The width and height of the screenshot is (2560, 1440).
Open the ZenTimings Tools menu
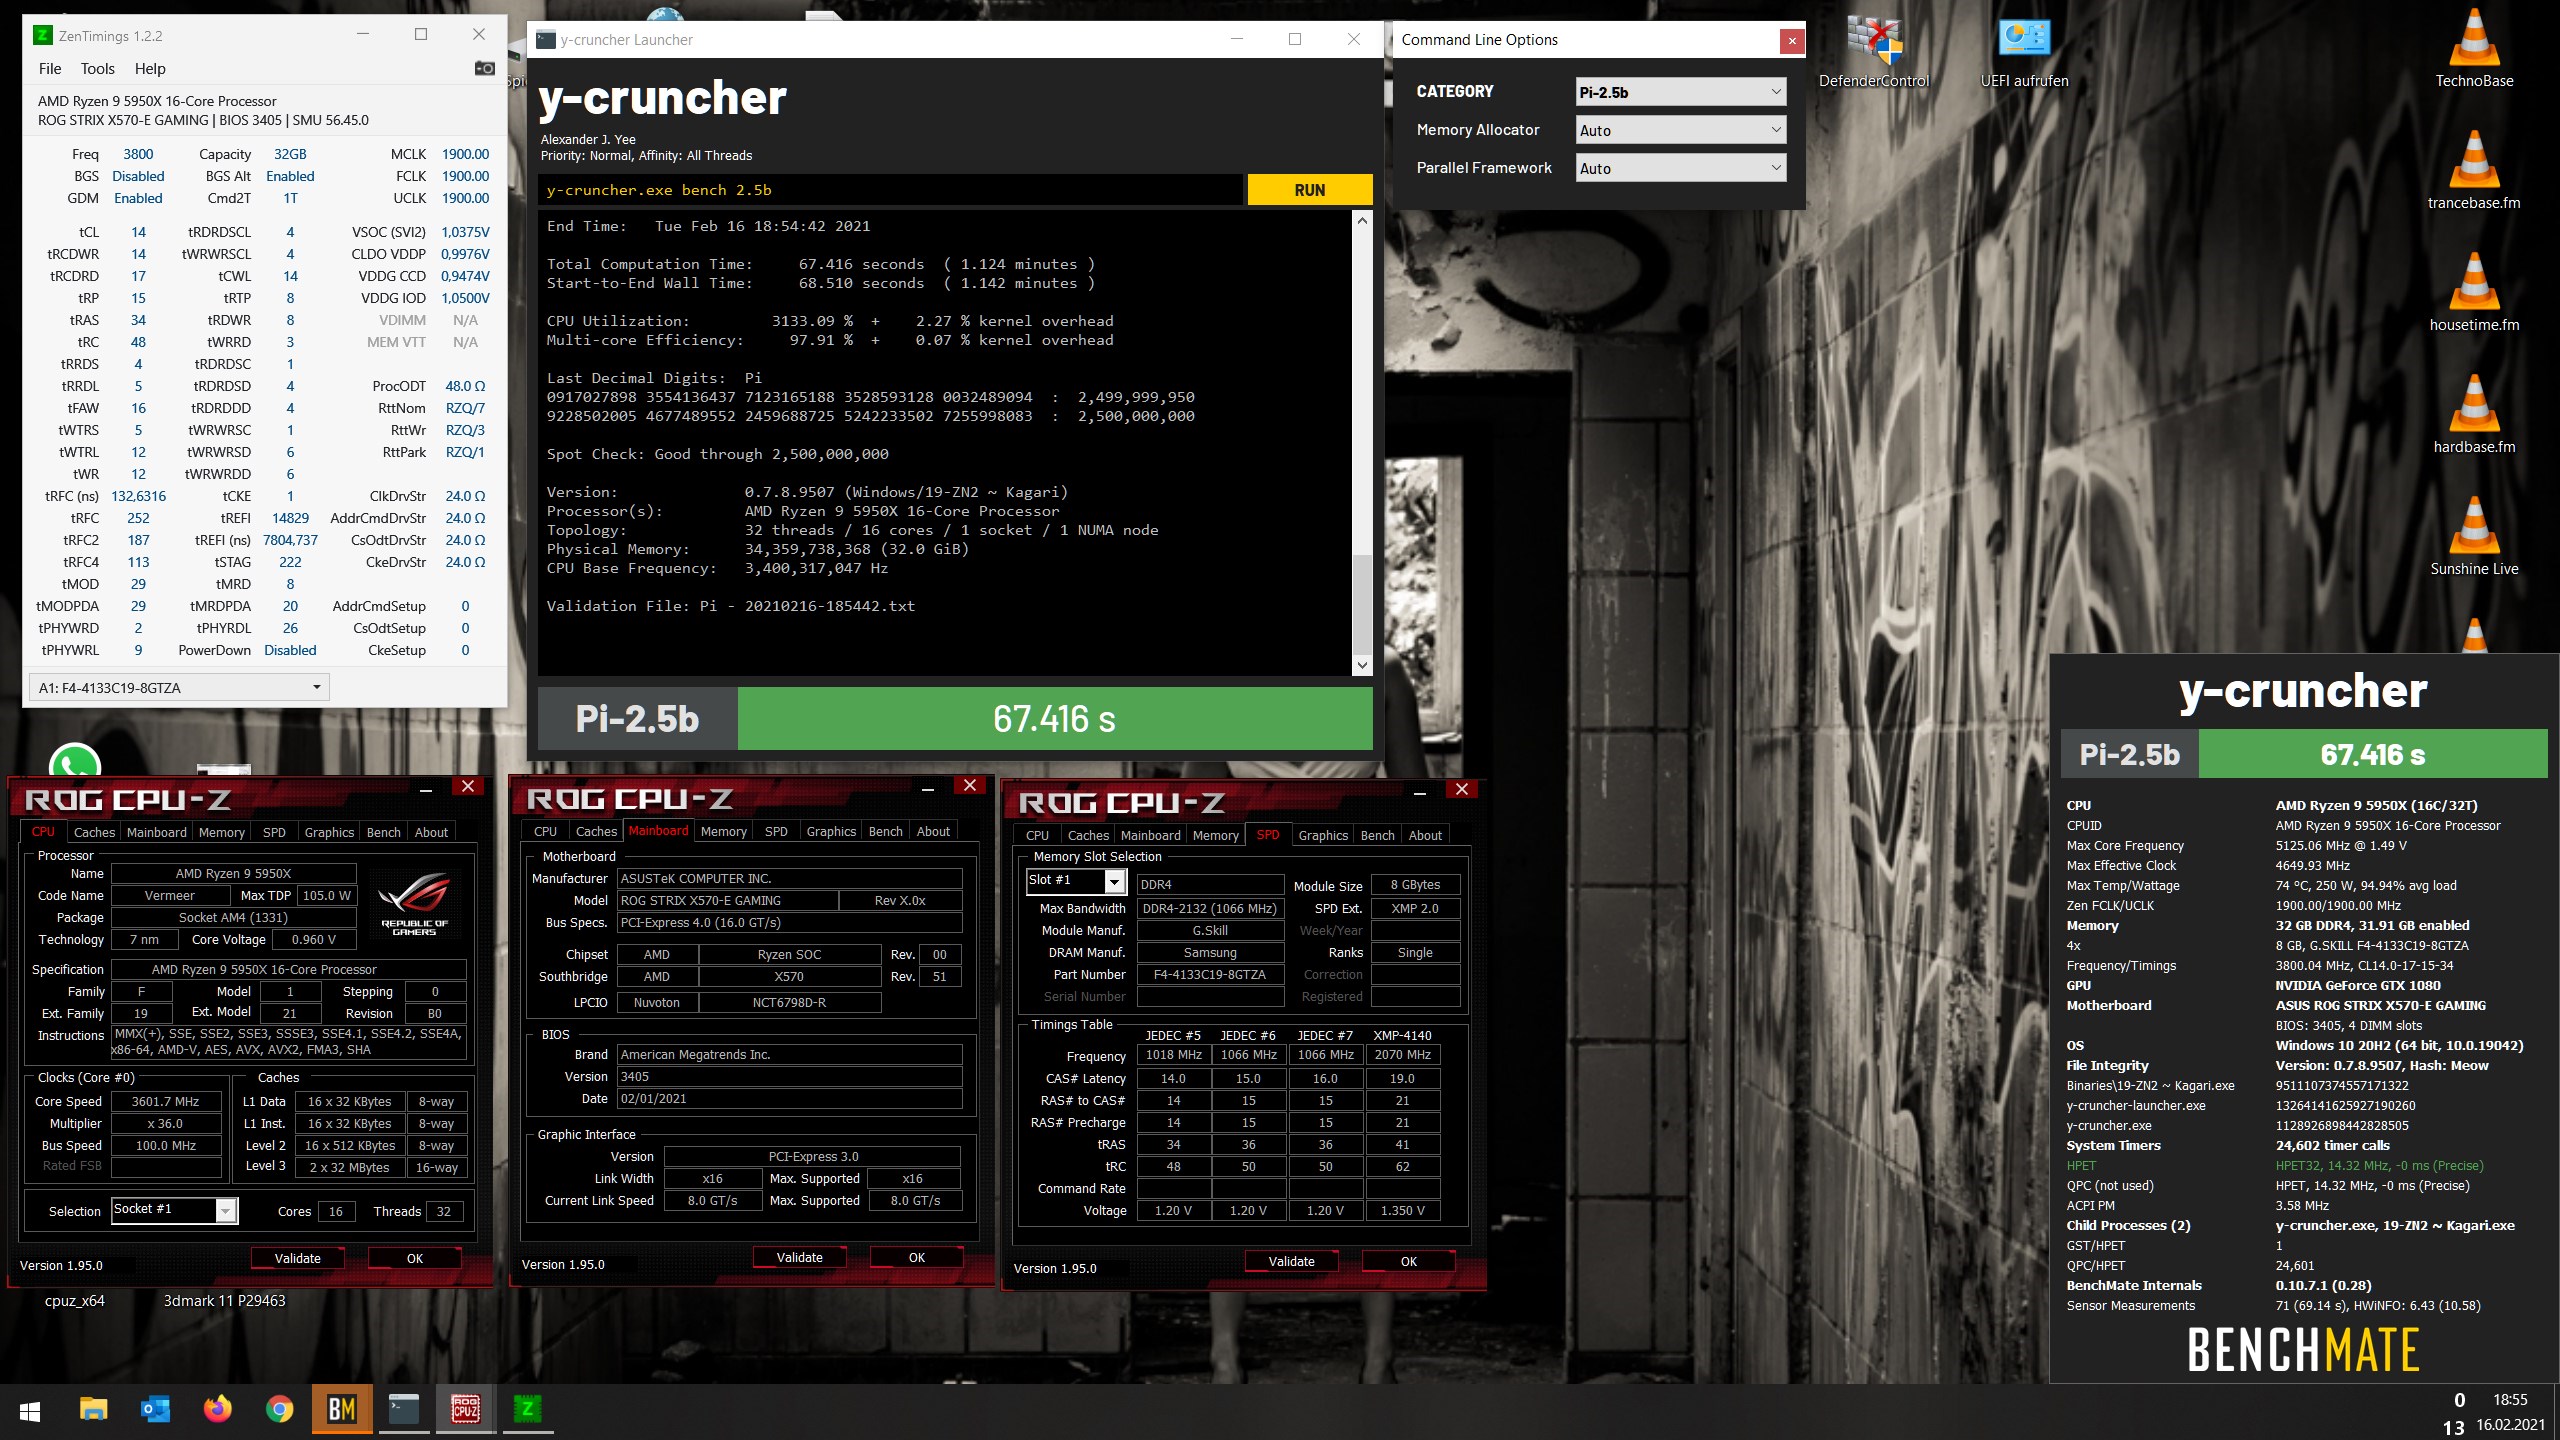[x=97, y=69]
